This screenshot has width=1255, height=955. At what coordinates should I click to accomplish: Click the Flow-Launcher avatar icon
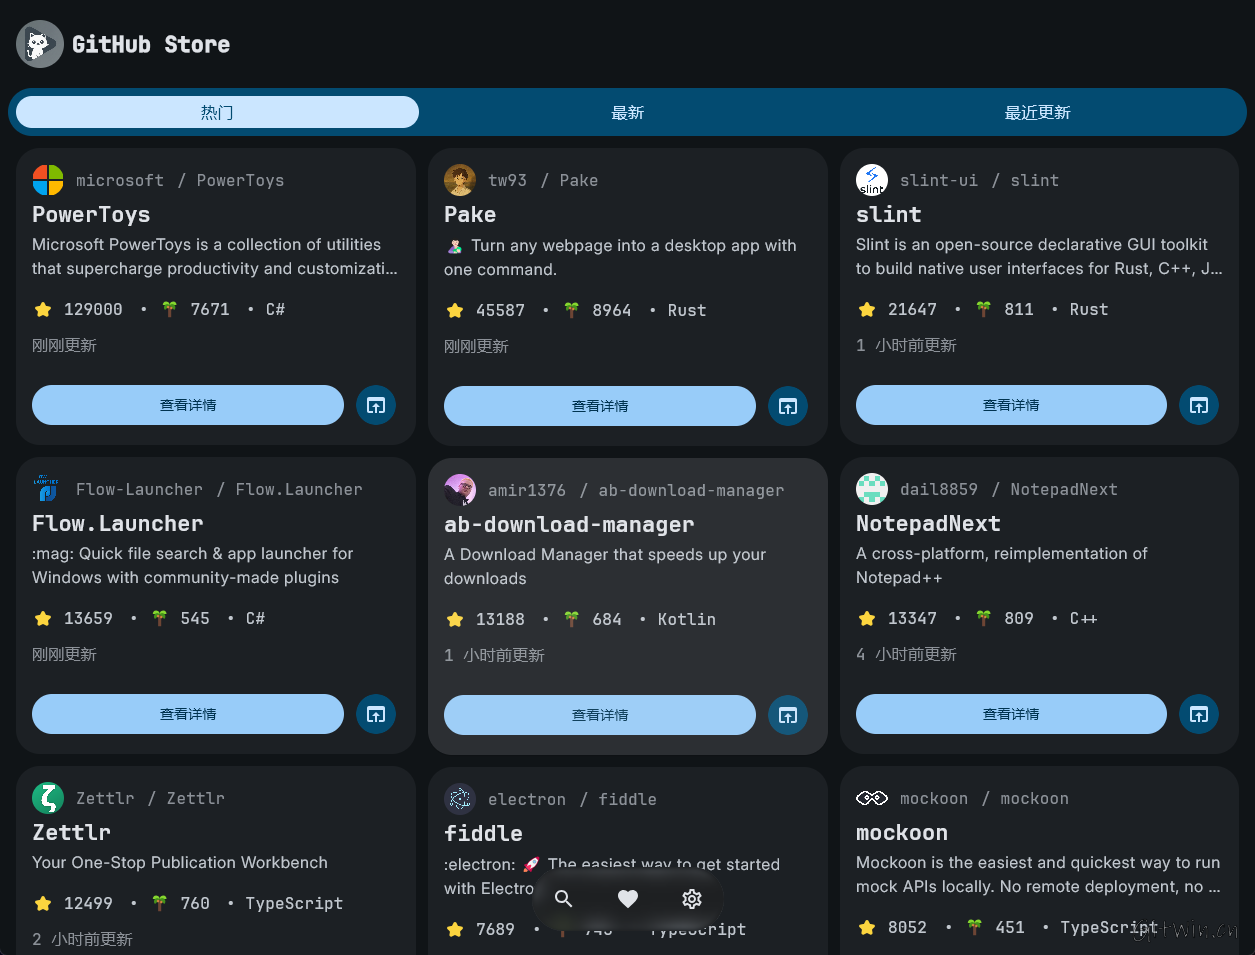pos(48,489)
